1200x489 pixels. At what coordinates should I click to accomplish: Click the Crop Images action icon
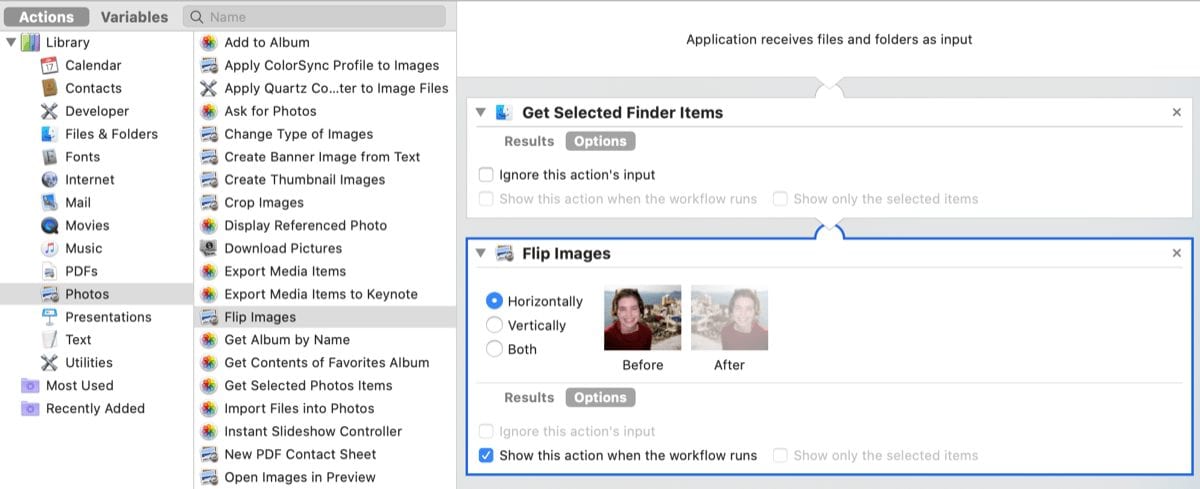click(x=208, y=203)
